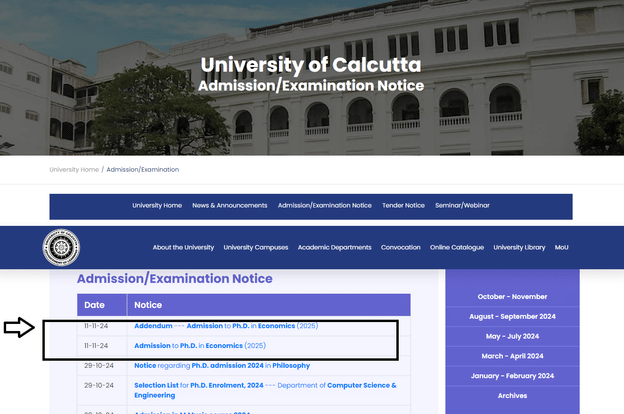Open Selection List Ph.D. Enrolment Computer Science notice
The image size is (624, 414).
[265, 390]
